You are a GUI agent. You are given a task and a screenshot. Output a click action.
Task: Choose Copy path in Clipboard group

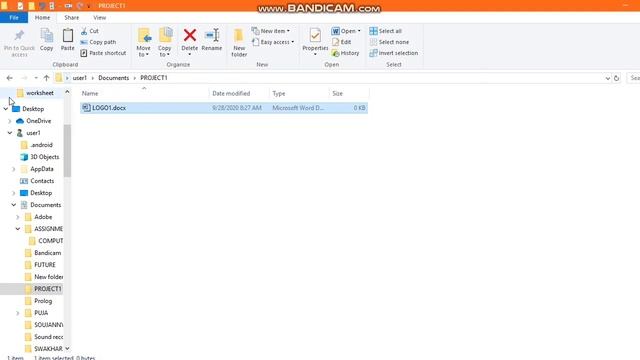pyautogui.click(x=98, y=42)
